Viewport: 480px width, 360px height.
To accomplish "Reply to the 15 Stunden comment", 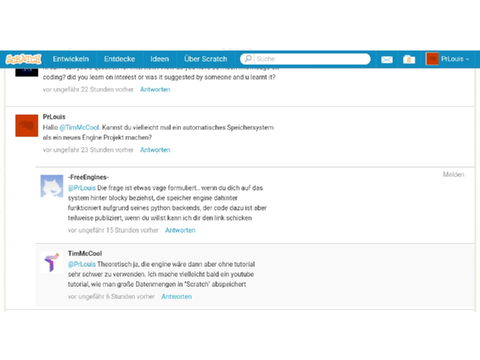I will coord(180,230).
